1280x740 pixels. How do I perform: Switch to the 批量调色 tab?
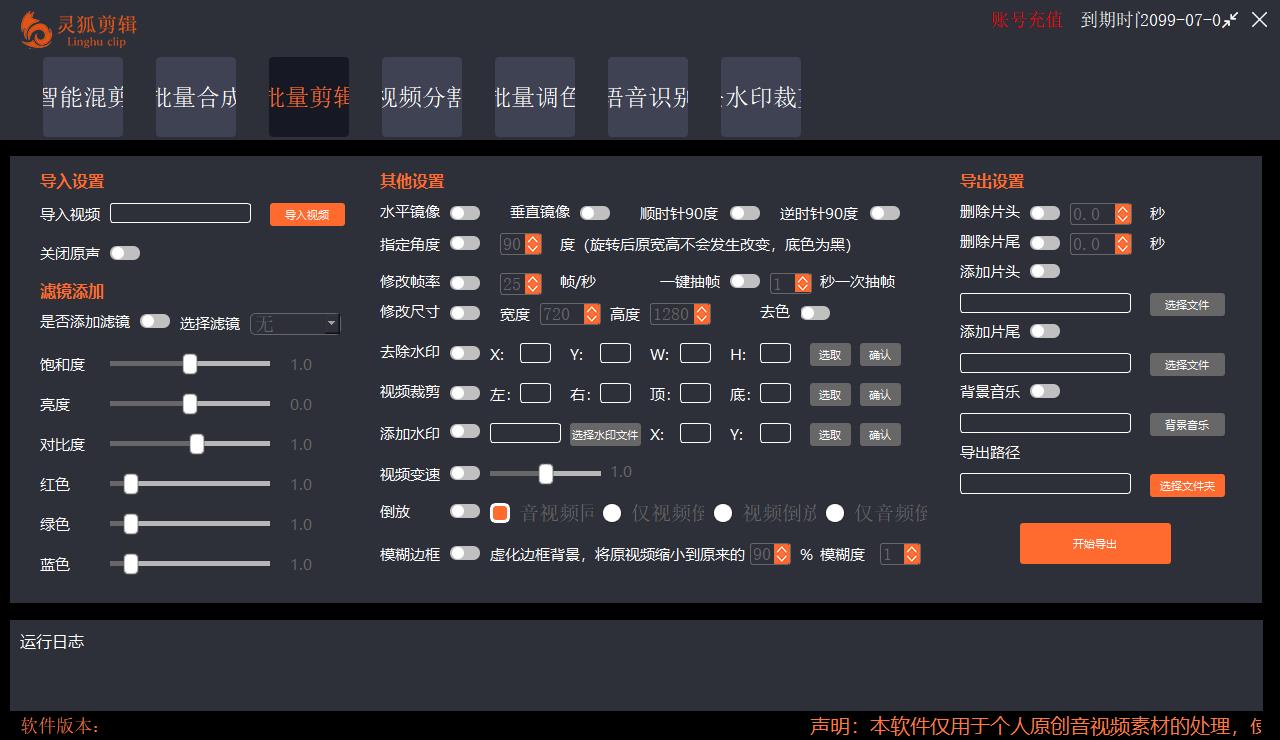[535, 96]
